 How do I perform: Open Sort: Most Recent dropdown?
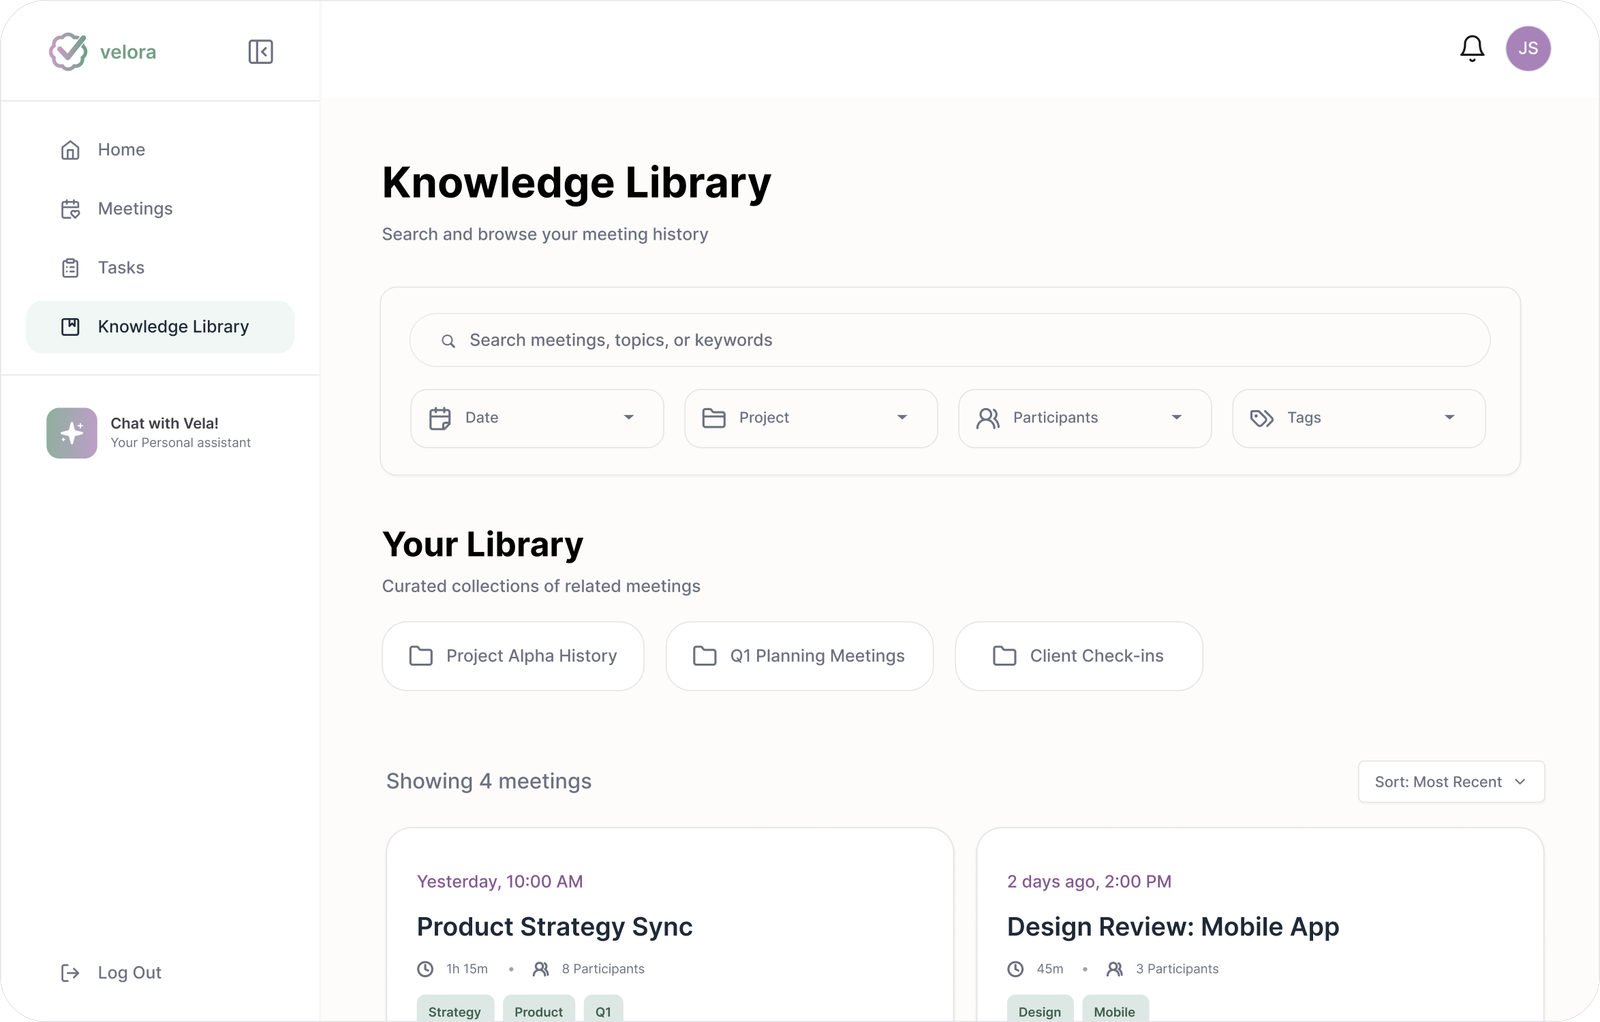pyautogui.click(x=1451, y=782)
